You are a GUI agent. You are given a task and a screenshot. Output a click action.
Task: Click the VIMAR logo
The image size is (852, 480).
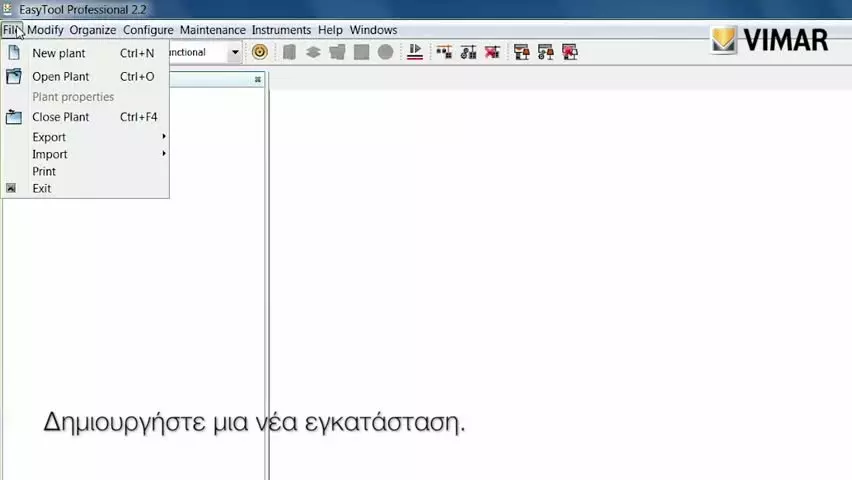pyautogui.click(x=769, y=40)
